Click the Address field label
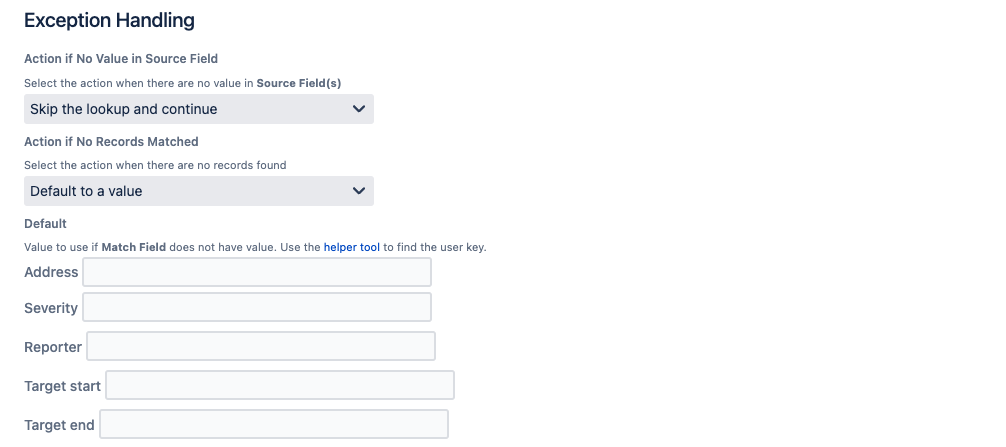This screenshot has width=1006, height=447. [51, 272]
